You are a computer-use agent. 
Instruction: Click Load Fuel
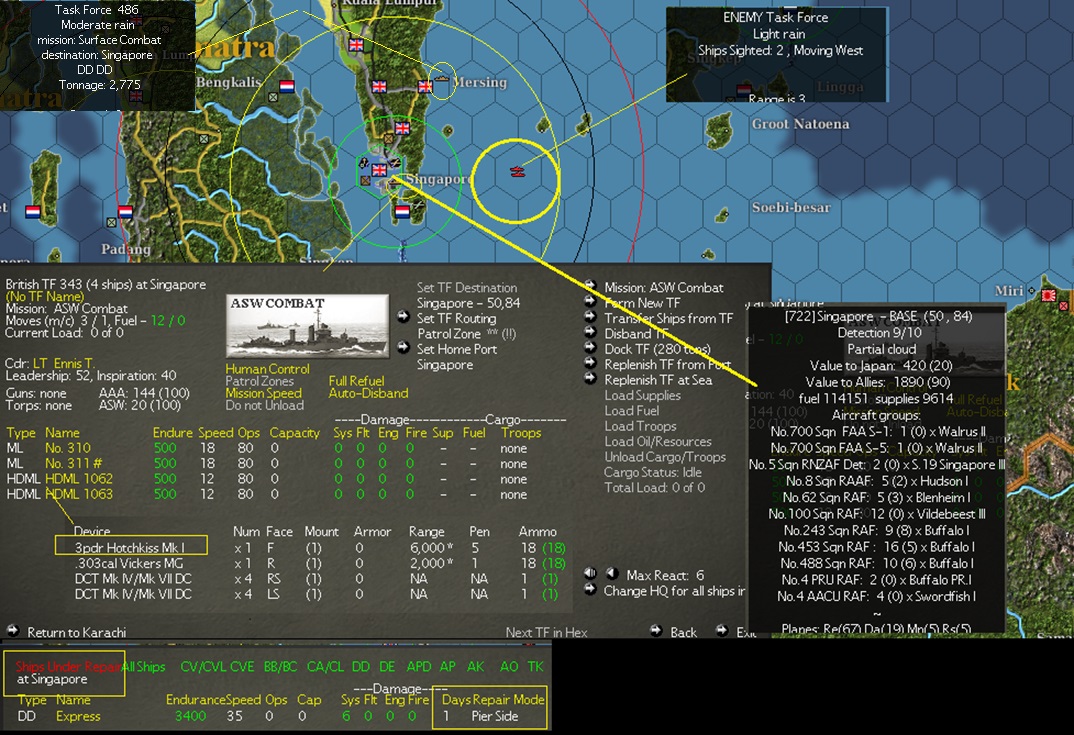pos(632,410)
